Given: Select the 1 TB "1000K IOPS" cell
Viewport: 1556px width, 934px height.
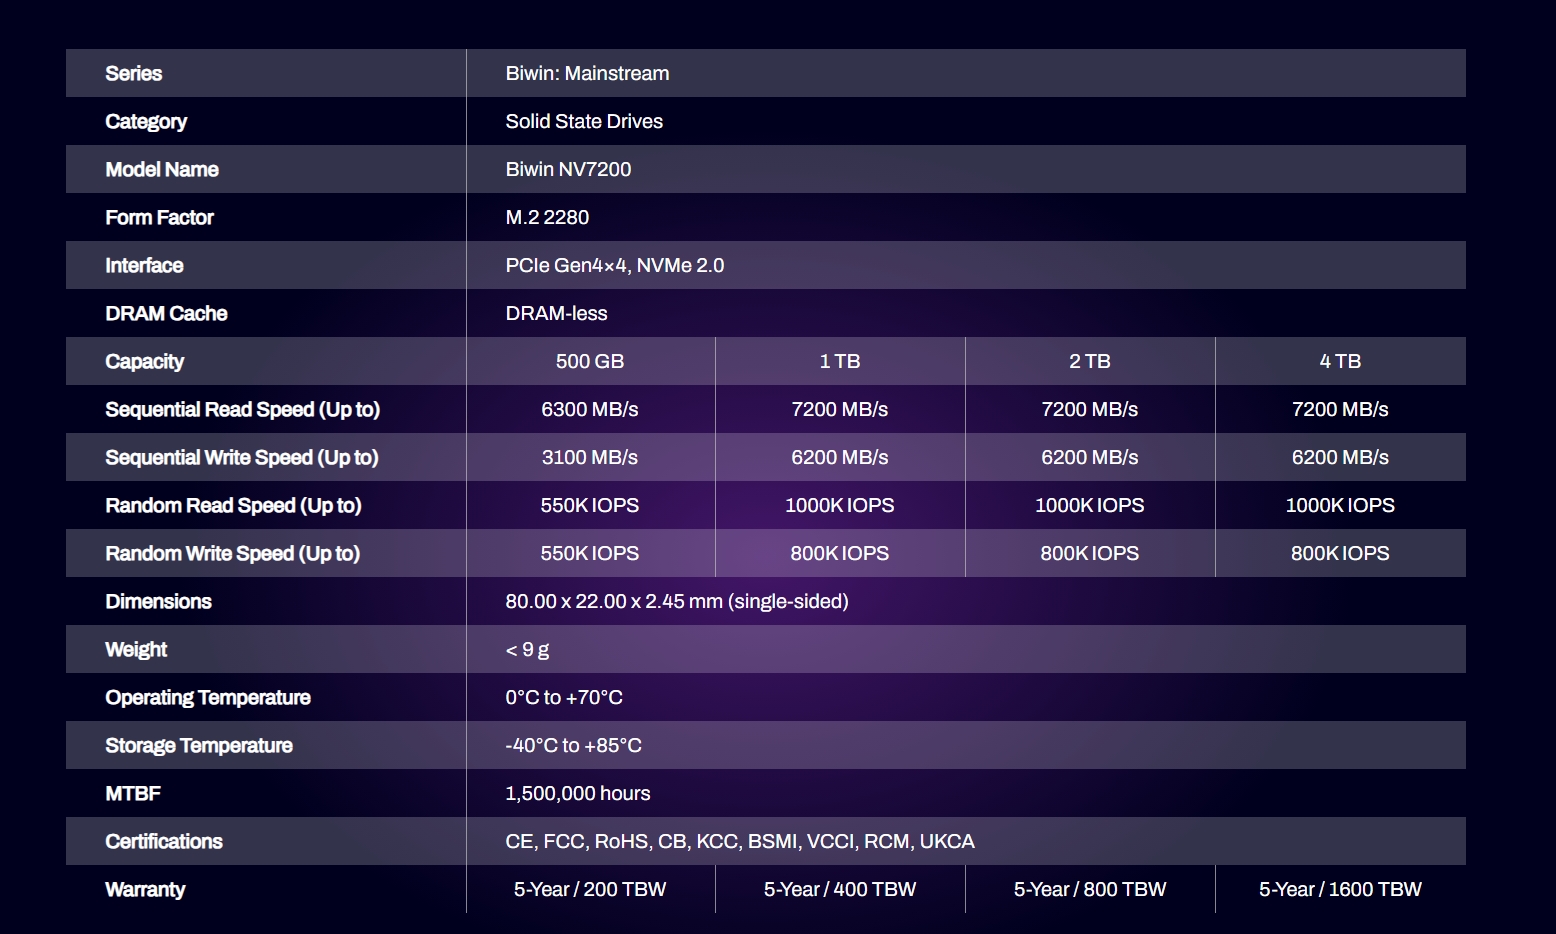Looking at the screenshot, I should 840,505.
